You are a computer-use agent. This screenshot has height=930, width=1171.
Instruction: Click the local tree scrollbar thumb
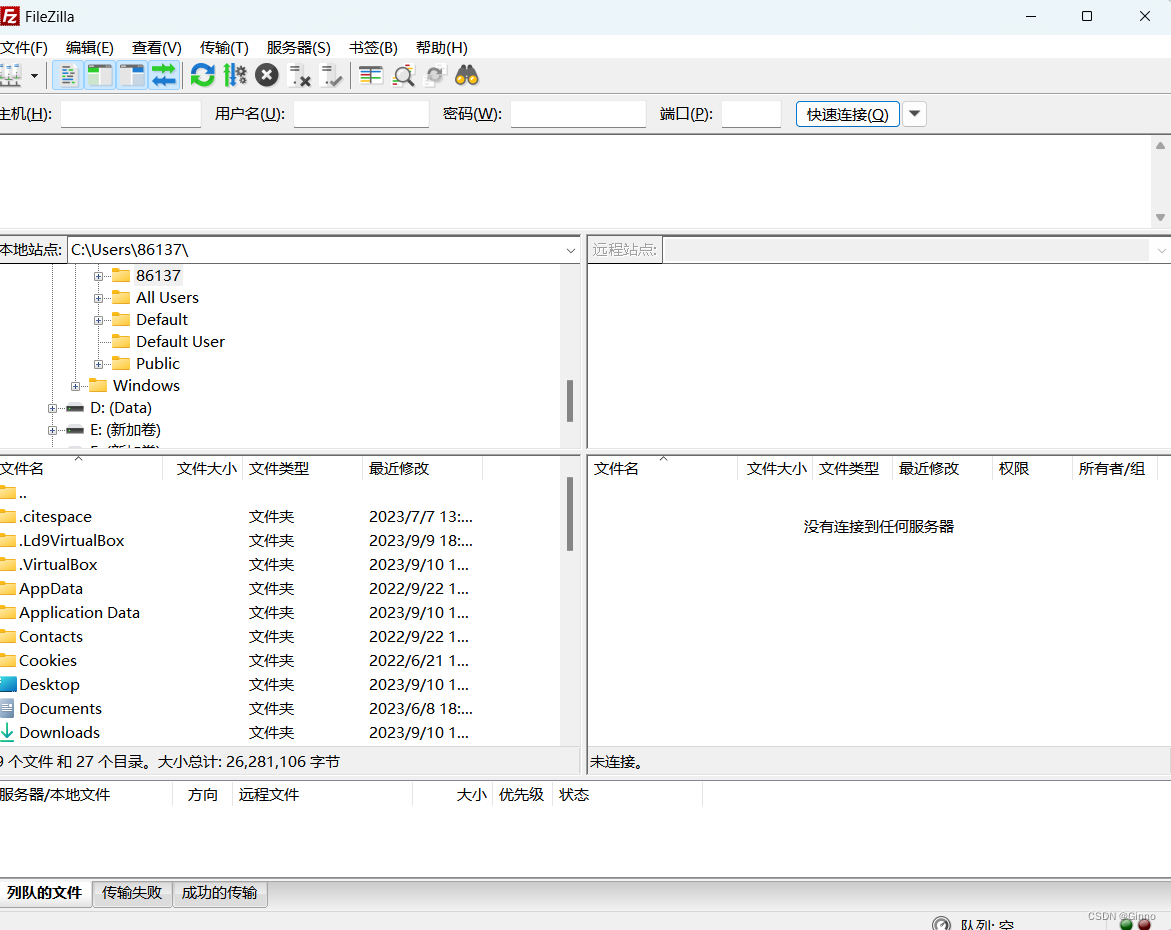click(x=570, y=401)
